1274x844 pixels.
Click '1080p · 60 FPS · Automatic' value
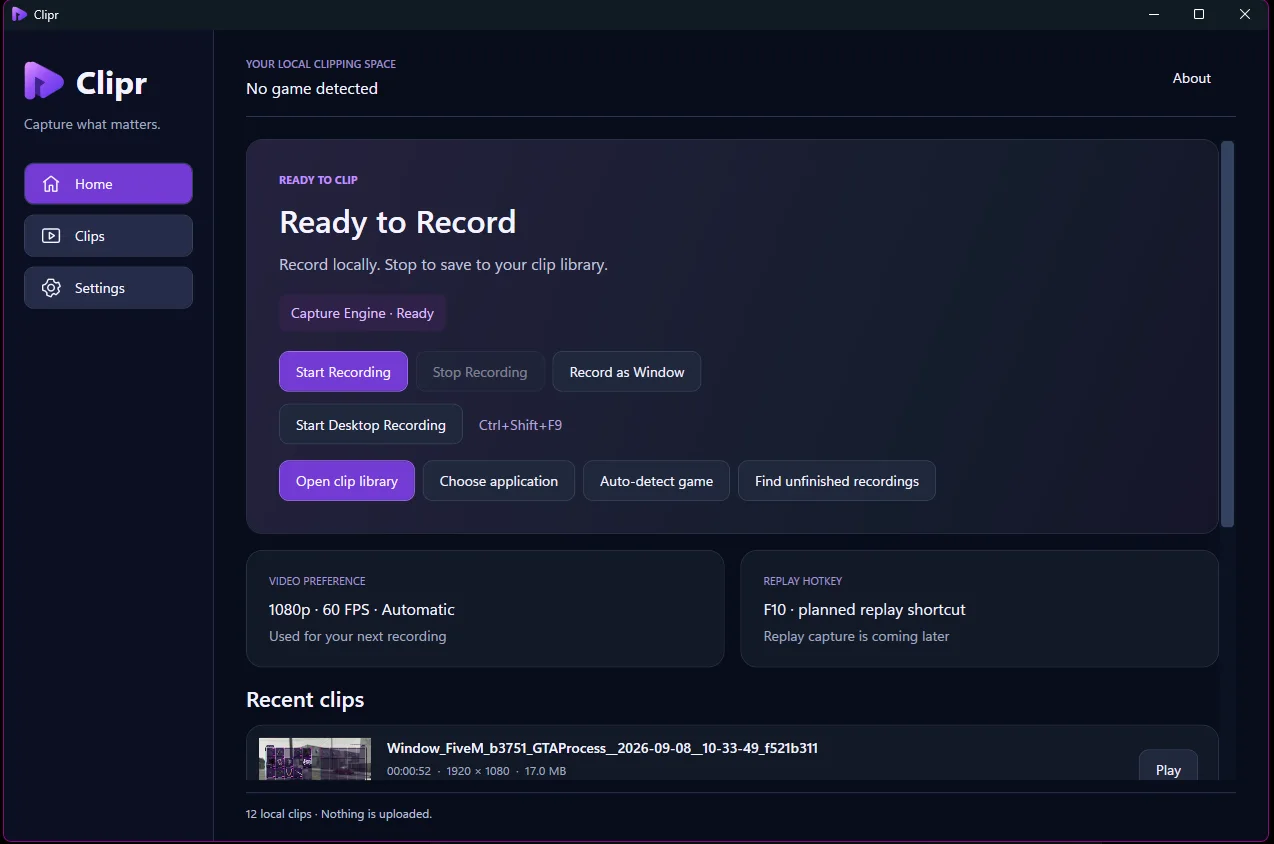pyautogui.click(x=362, y=609)
